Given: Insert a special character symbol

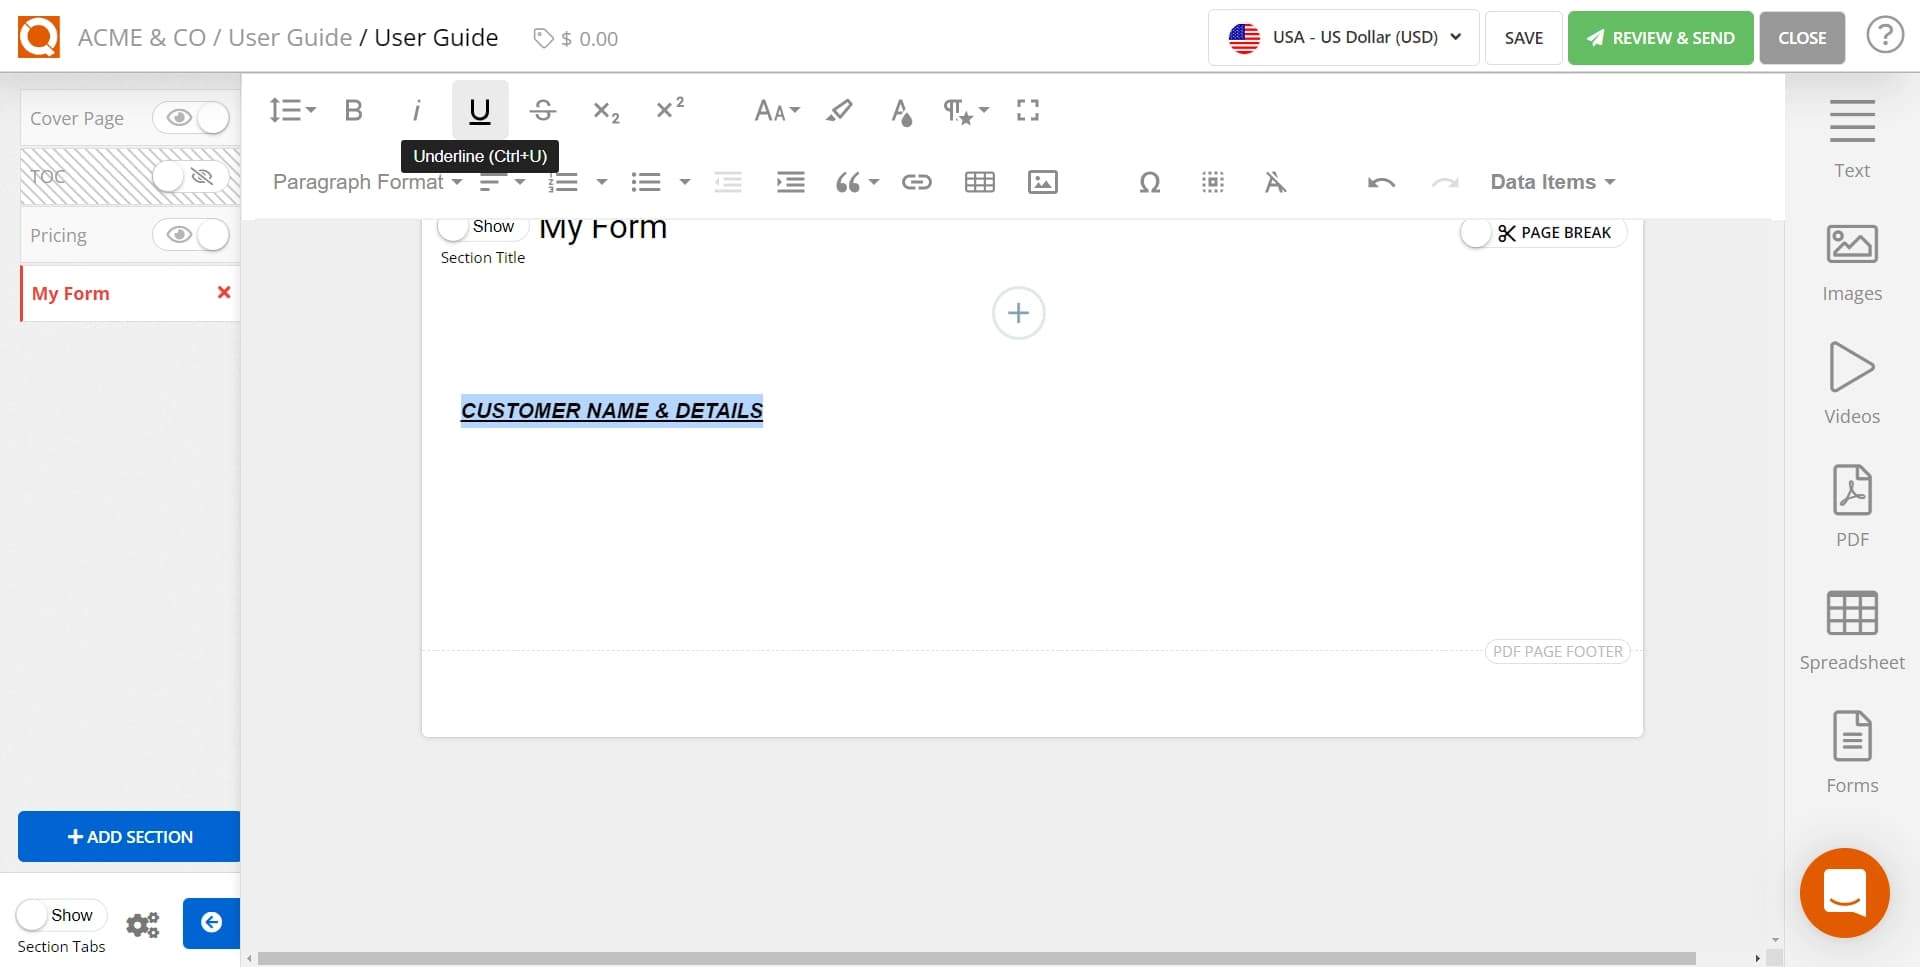Looking at the screenshot, I should [1149, 183].
